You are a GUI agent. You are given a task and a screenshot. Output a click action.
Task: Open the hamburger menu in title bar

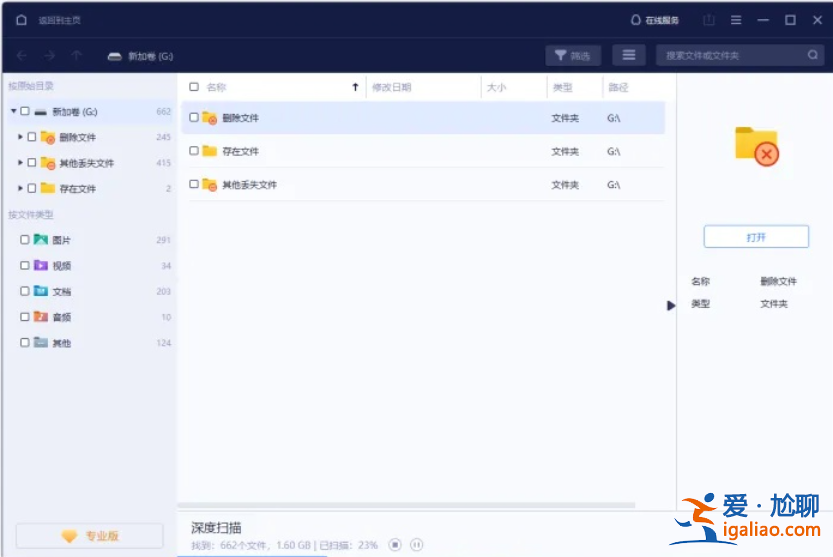(x=736, y=20)
